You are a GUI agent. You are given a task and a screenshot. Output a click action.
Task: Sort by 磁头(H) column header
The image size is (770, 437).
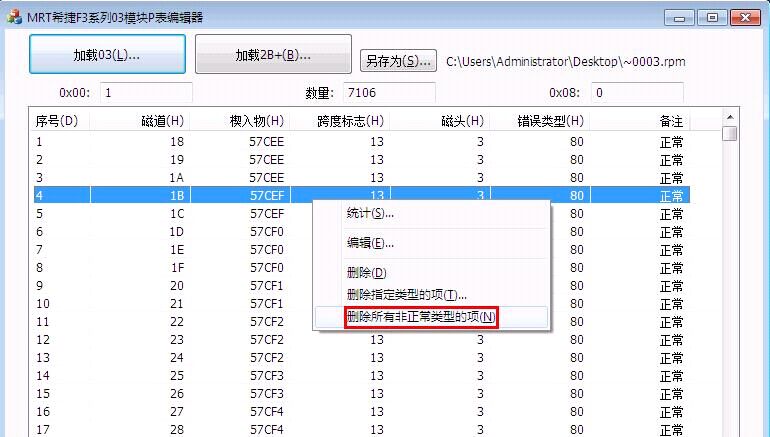(x=440, y=121)
